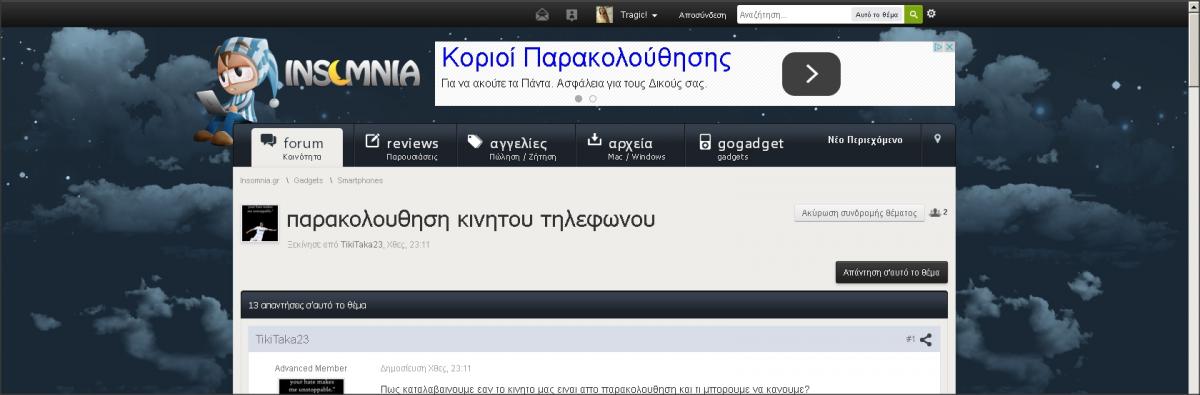Open advanced search gear icon
The image size is (1200, 395).
pos(932,14)
